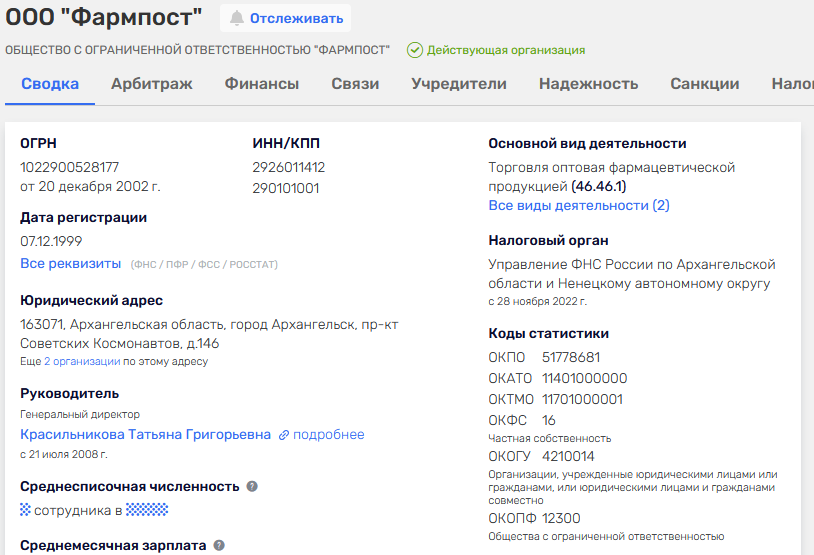
Task: Click the link chain icon before подробнее
Action: click(283, 435)
